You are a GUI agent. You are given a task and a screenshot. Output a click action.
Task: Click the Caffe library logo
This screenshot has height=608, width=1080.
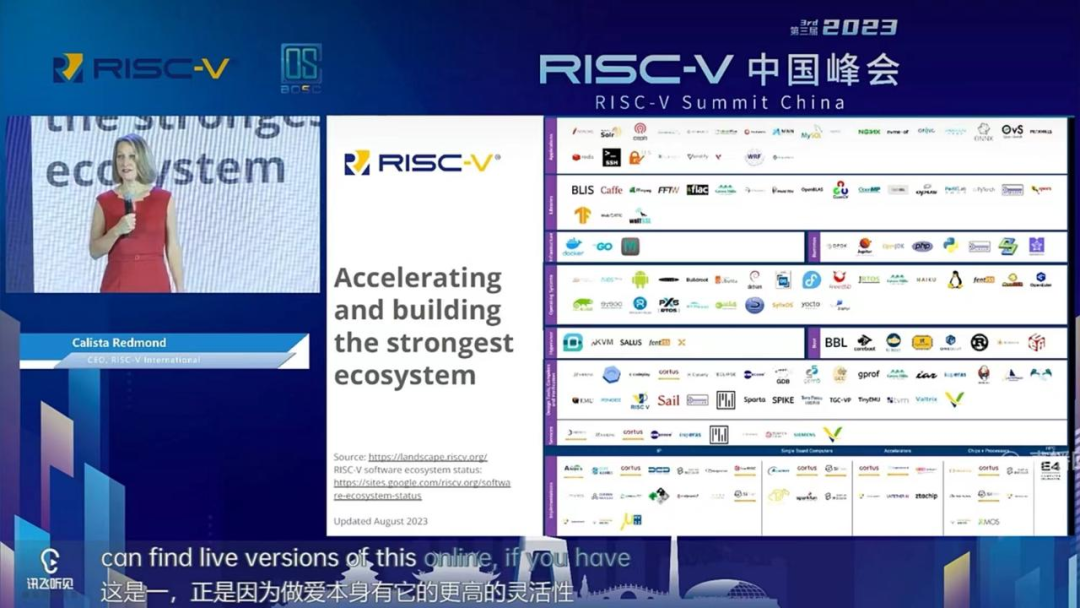pos(611,190)
